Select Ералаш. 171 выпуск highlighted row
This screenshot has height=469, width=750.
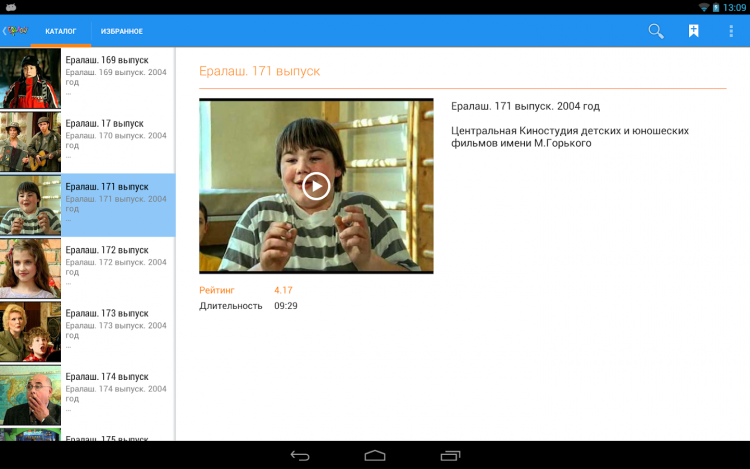(88, 205)
